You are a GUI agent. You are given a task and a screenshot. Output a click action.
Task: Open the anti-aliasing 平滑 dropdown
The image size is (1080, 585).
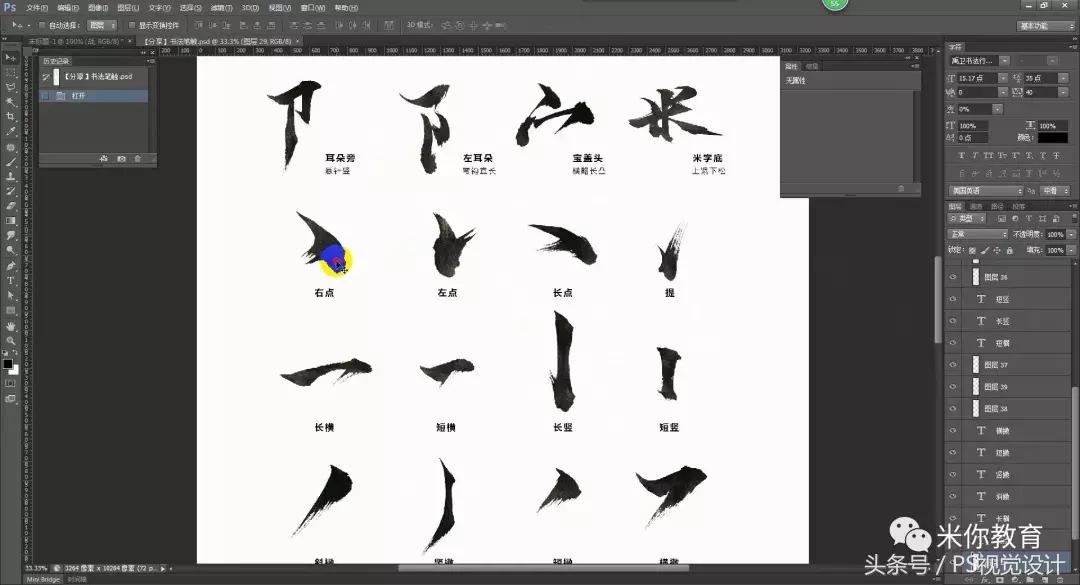click(x=1055, y=191)
